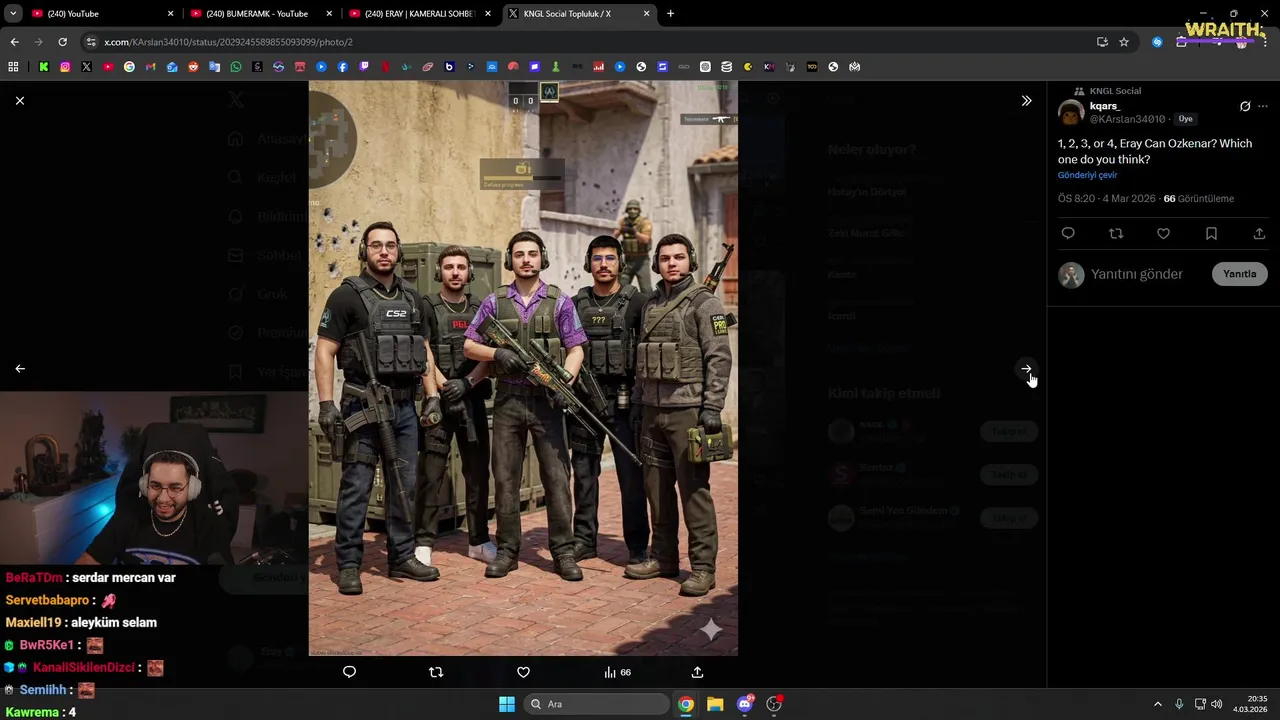Image resolution: width=1280 pixels, height=720 pixels.
Task: Click the x.com address bar URL
Action: click(228, 42)
